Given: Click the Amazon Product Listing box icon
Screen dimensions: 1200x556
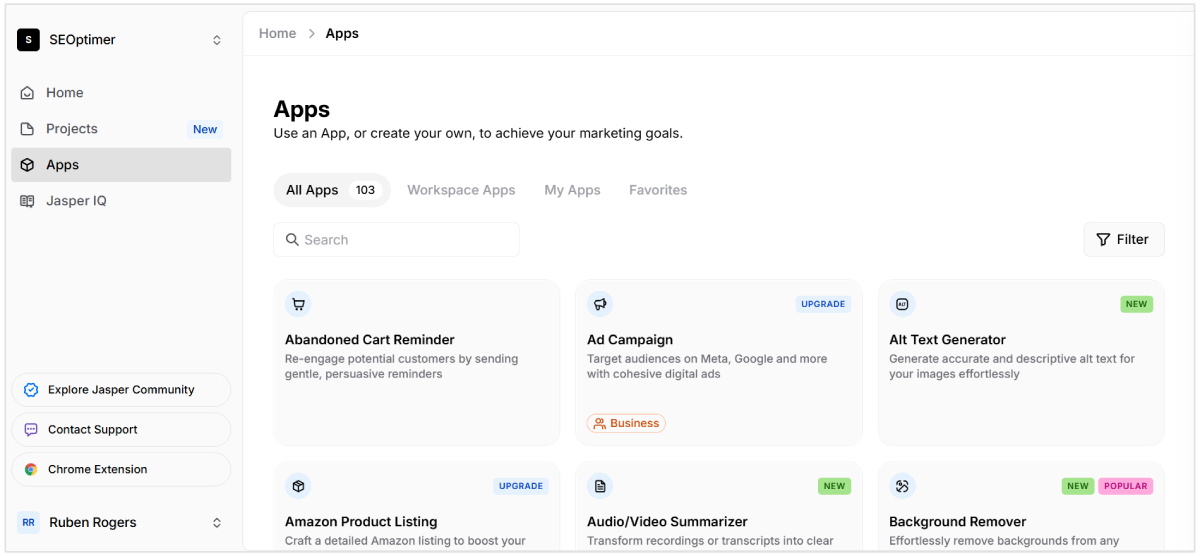Looking at the screenshot, I should 298,486.
